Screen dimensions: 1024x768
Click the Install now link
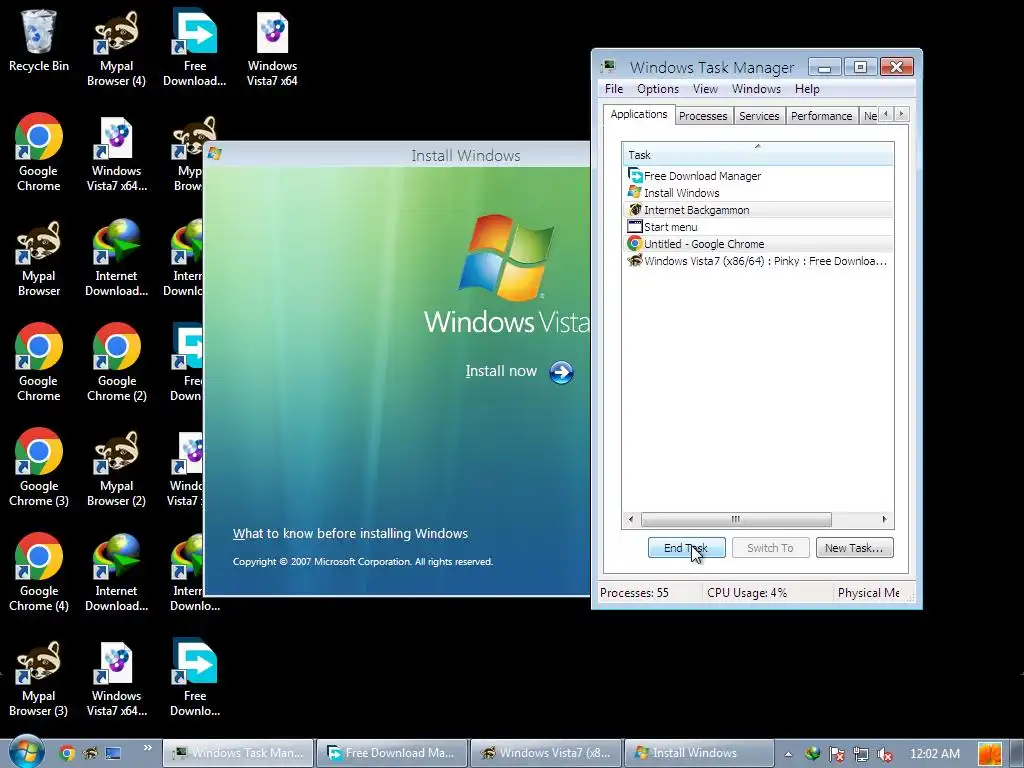pyautogui.click(x=501, y=371)
